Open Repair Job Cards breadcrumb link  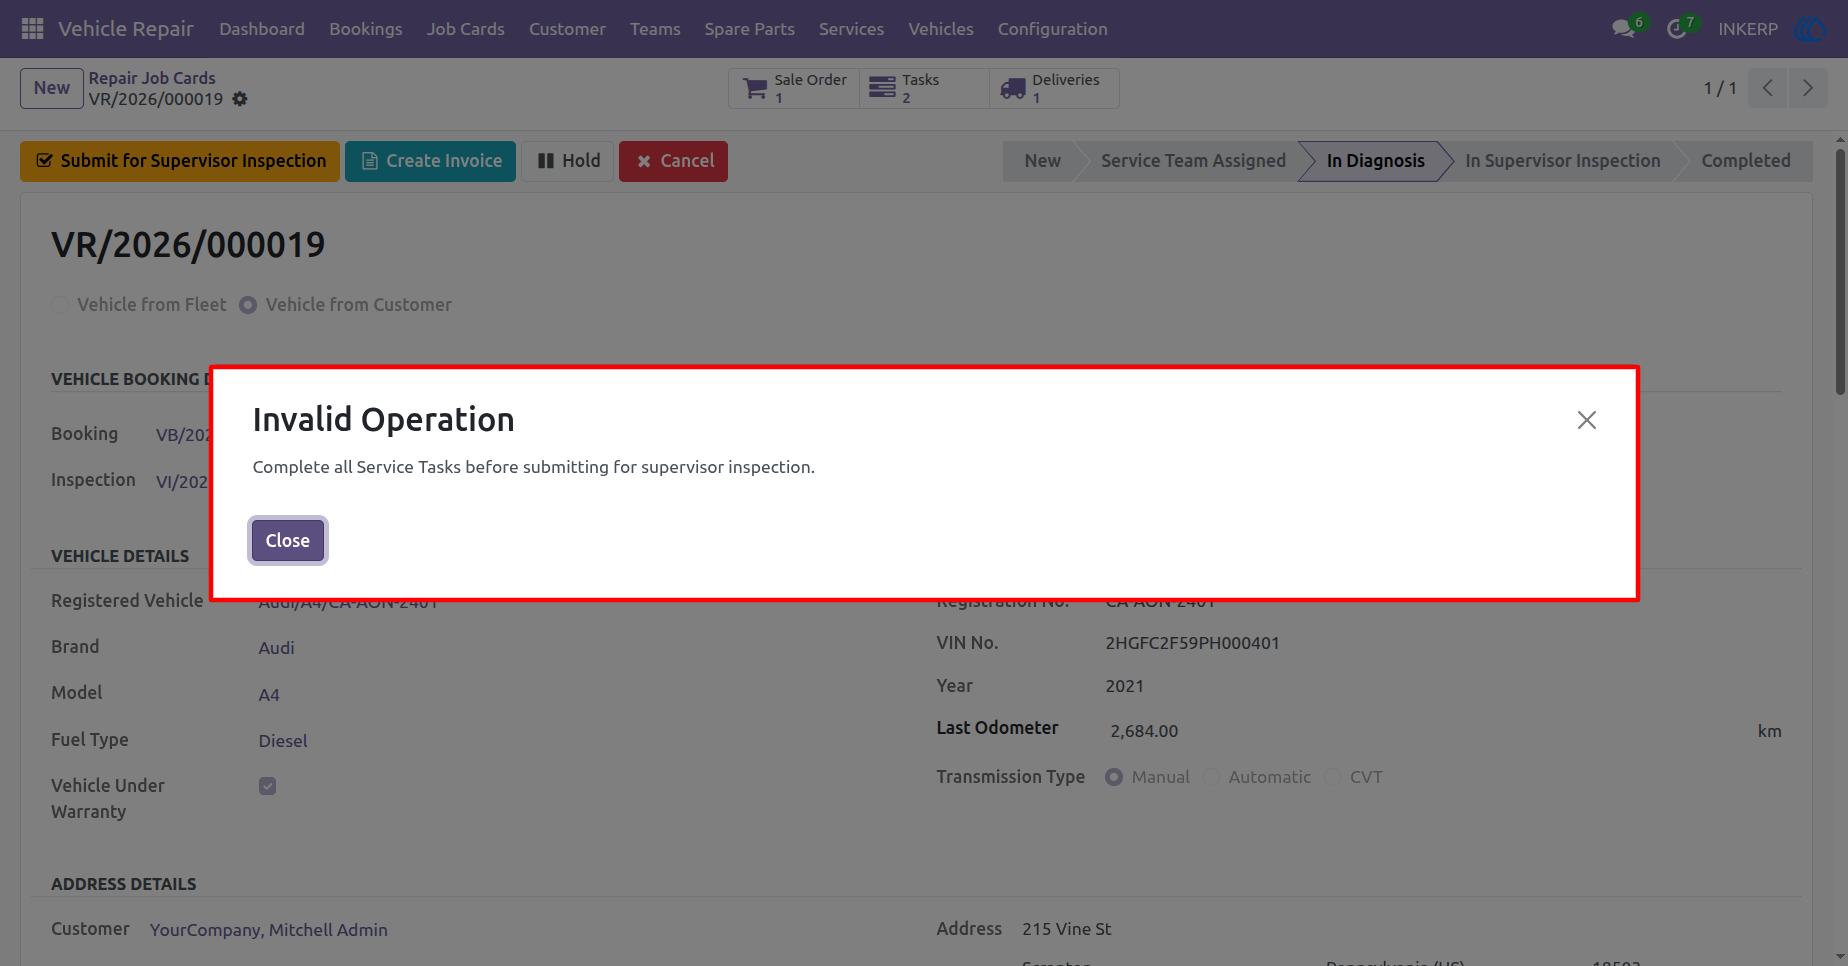coord(152,78)
